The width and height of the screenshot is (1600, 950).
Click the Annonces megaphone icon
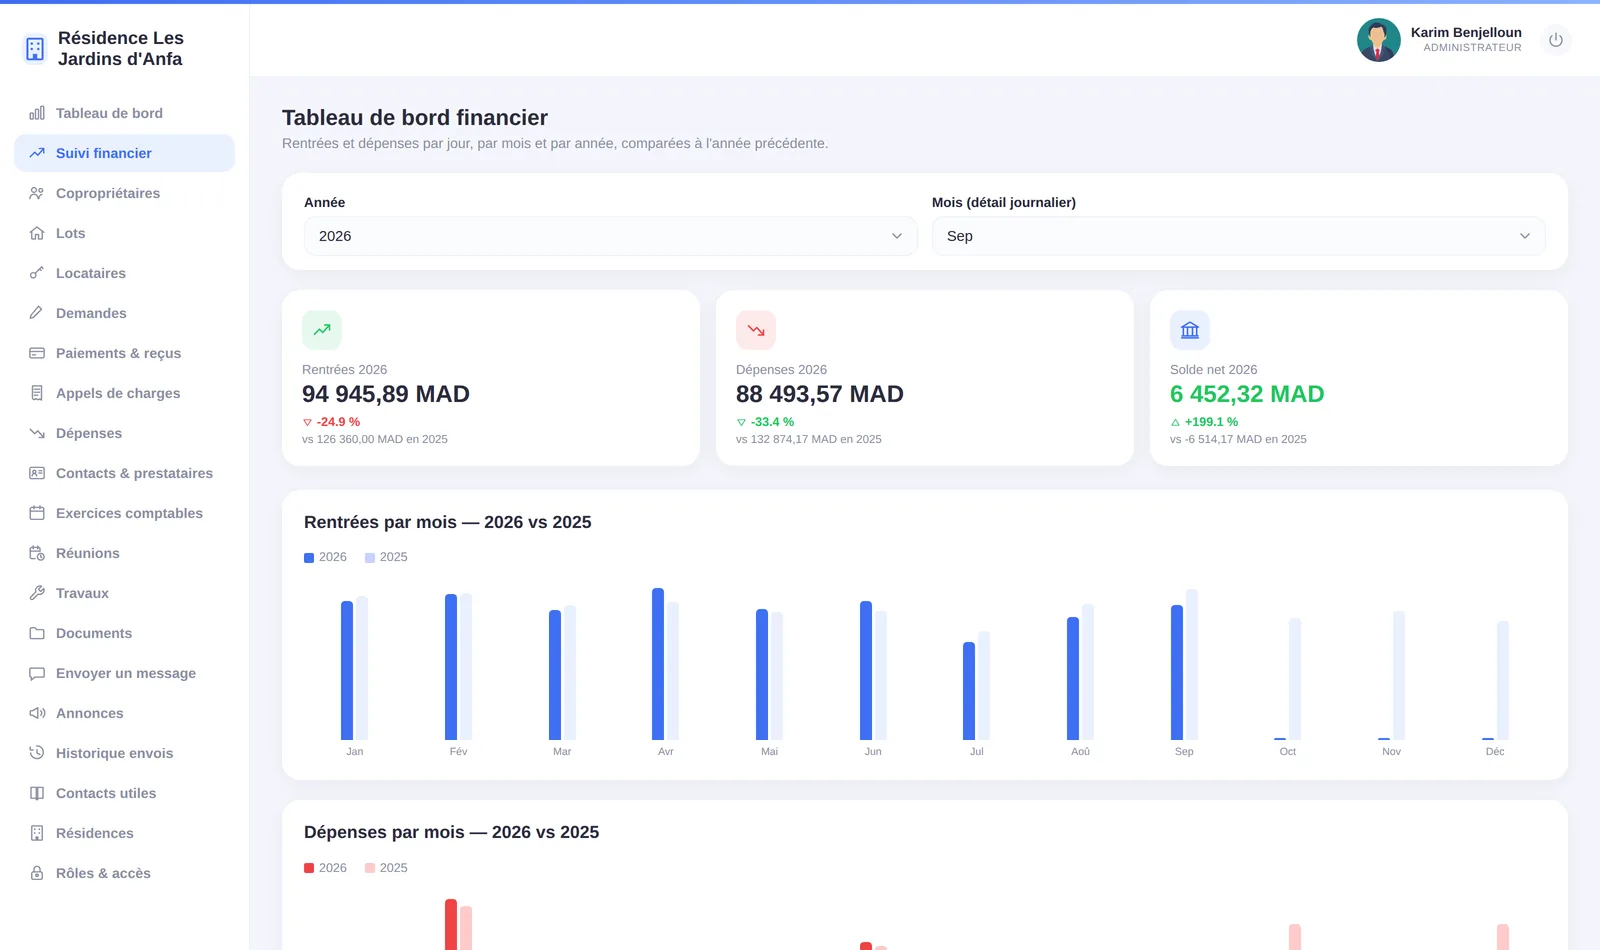click(37, 713)
